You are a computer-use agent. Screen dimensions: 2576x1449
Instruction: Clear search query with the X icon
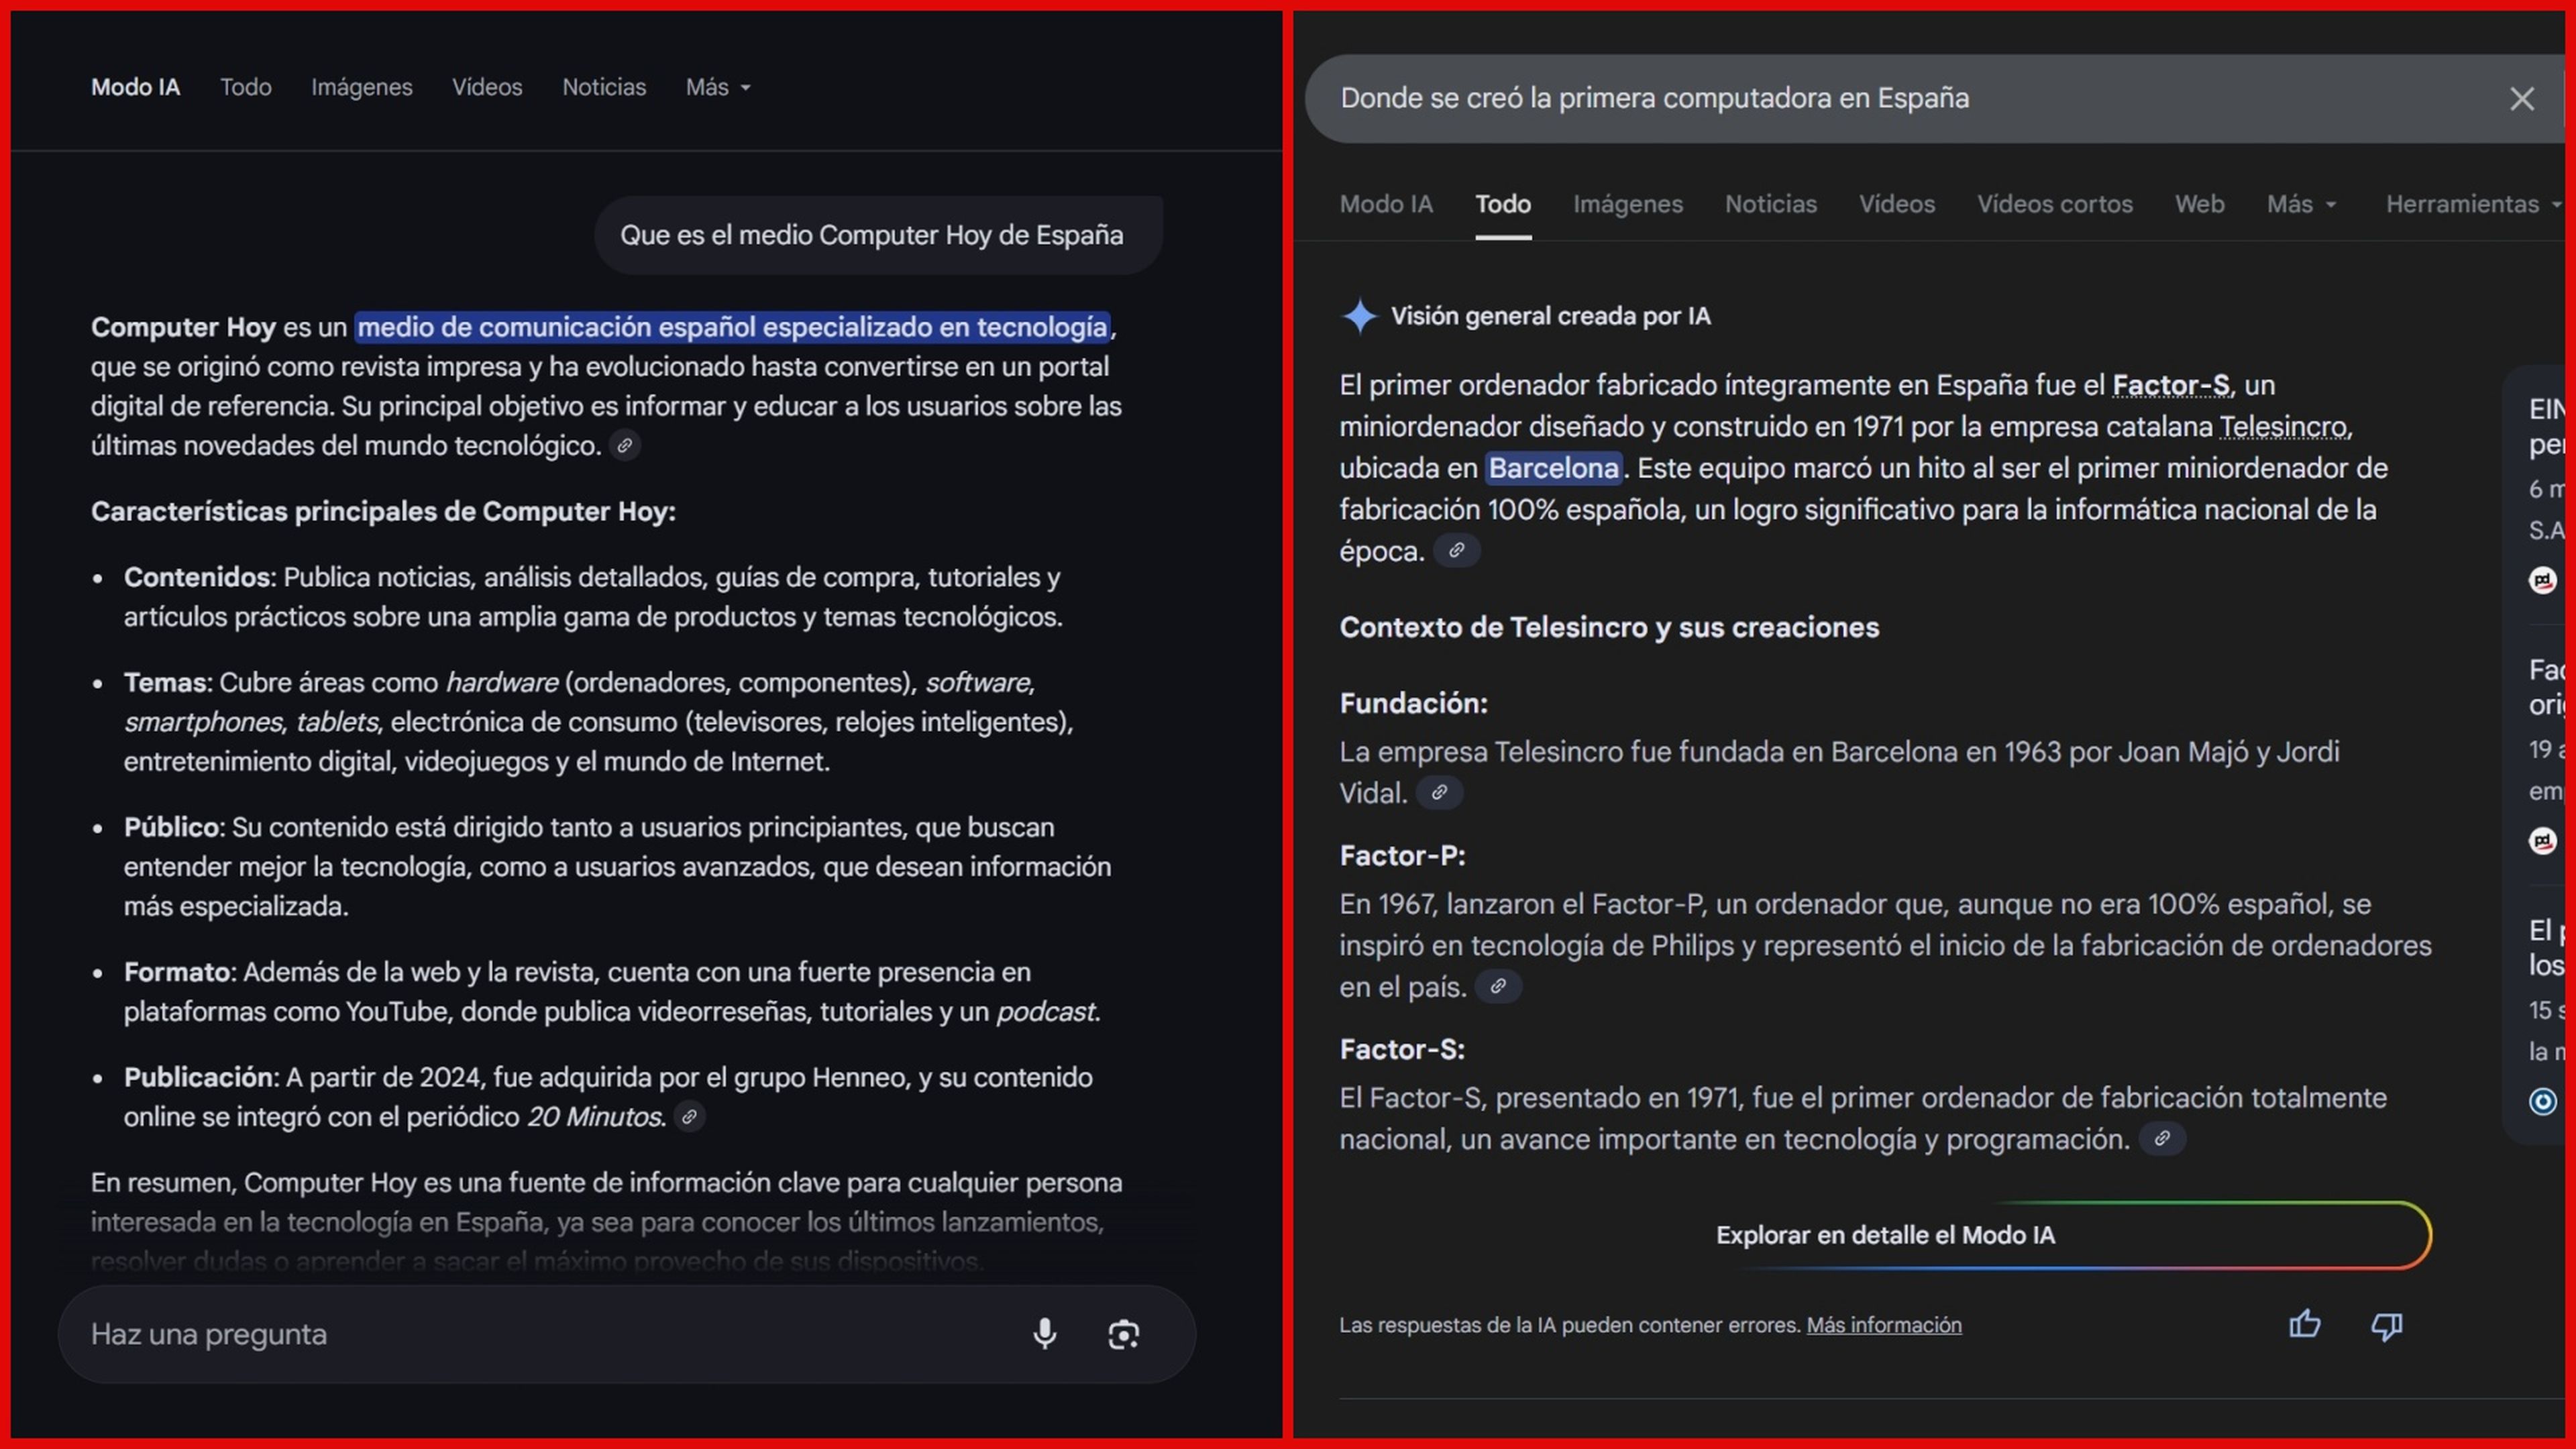(2521, 98)
